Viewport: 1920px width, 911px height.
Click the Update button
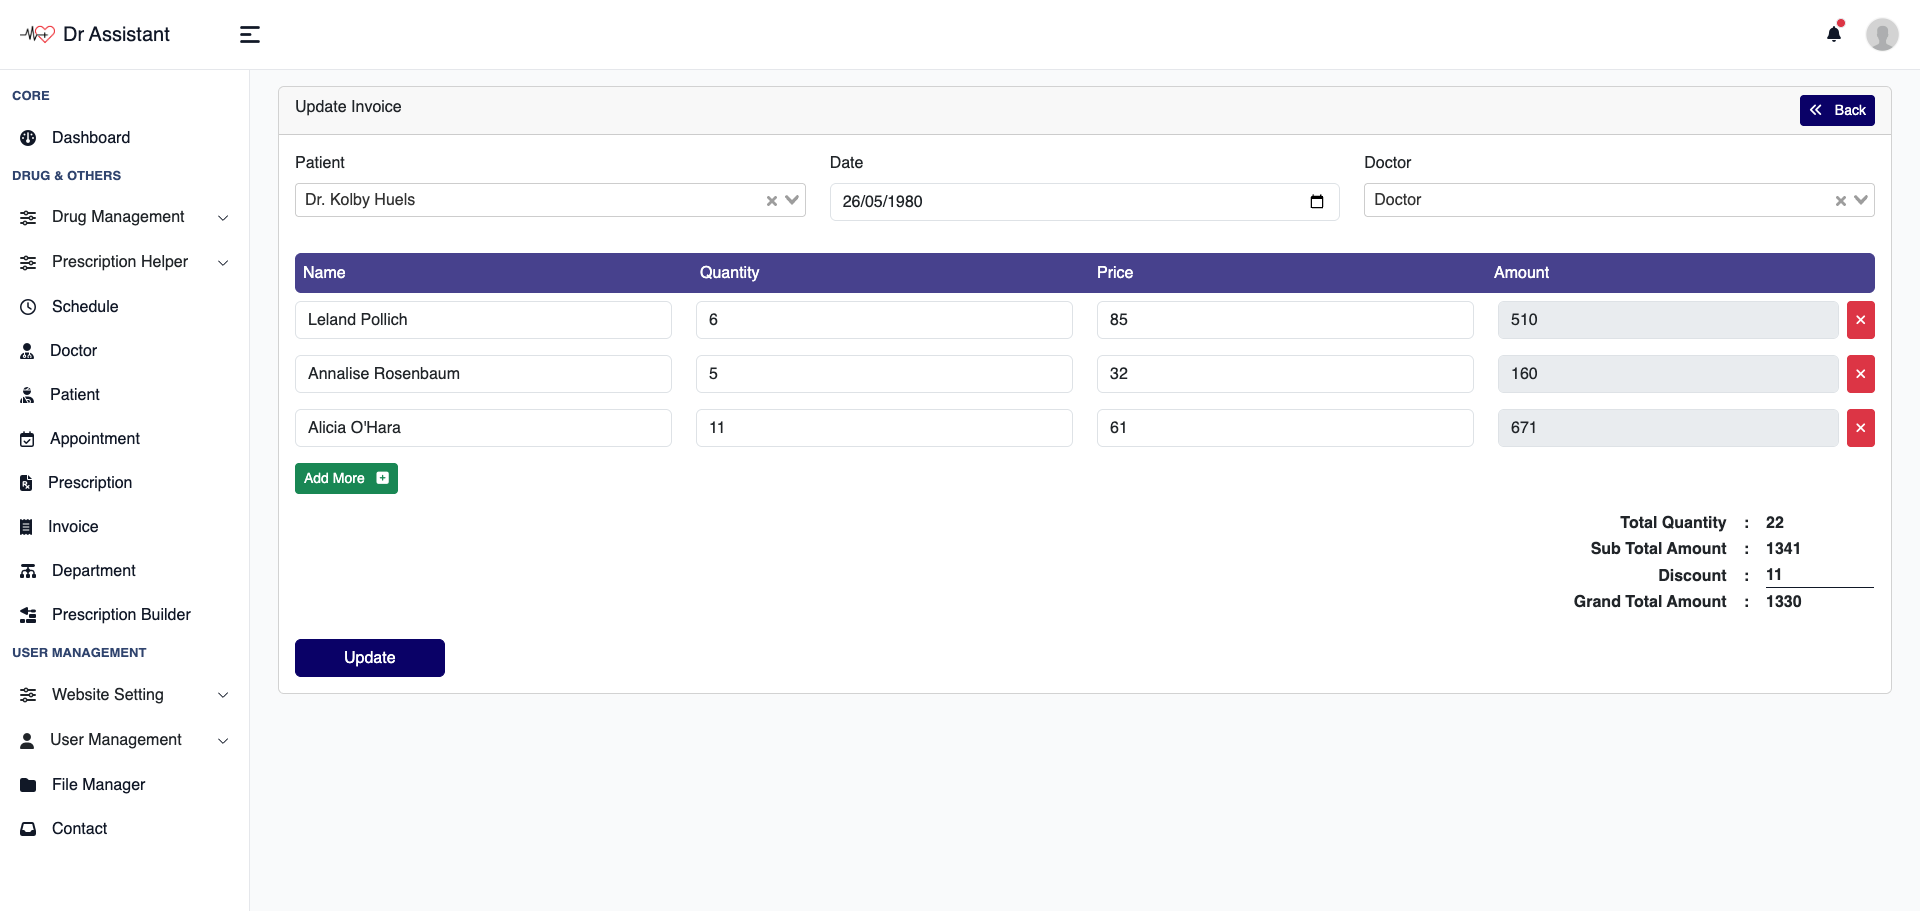coord(370,658)
